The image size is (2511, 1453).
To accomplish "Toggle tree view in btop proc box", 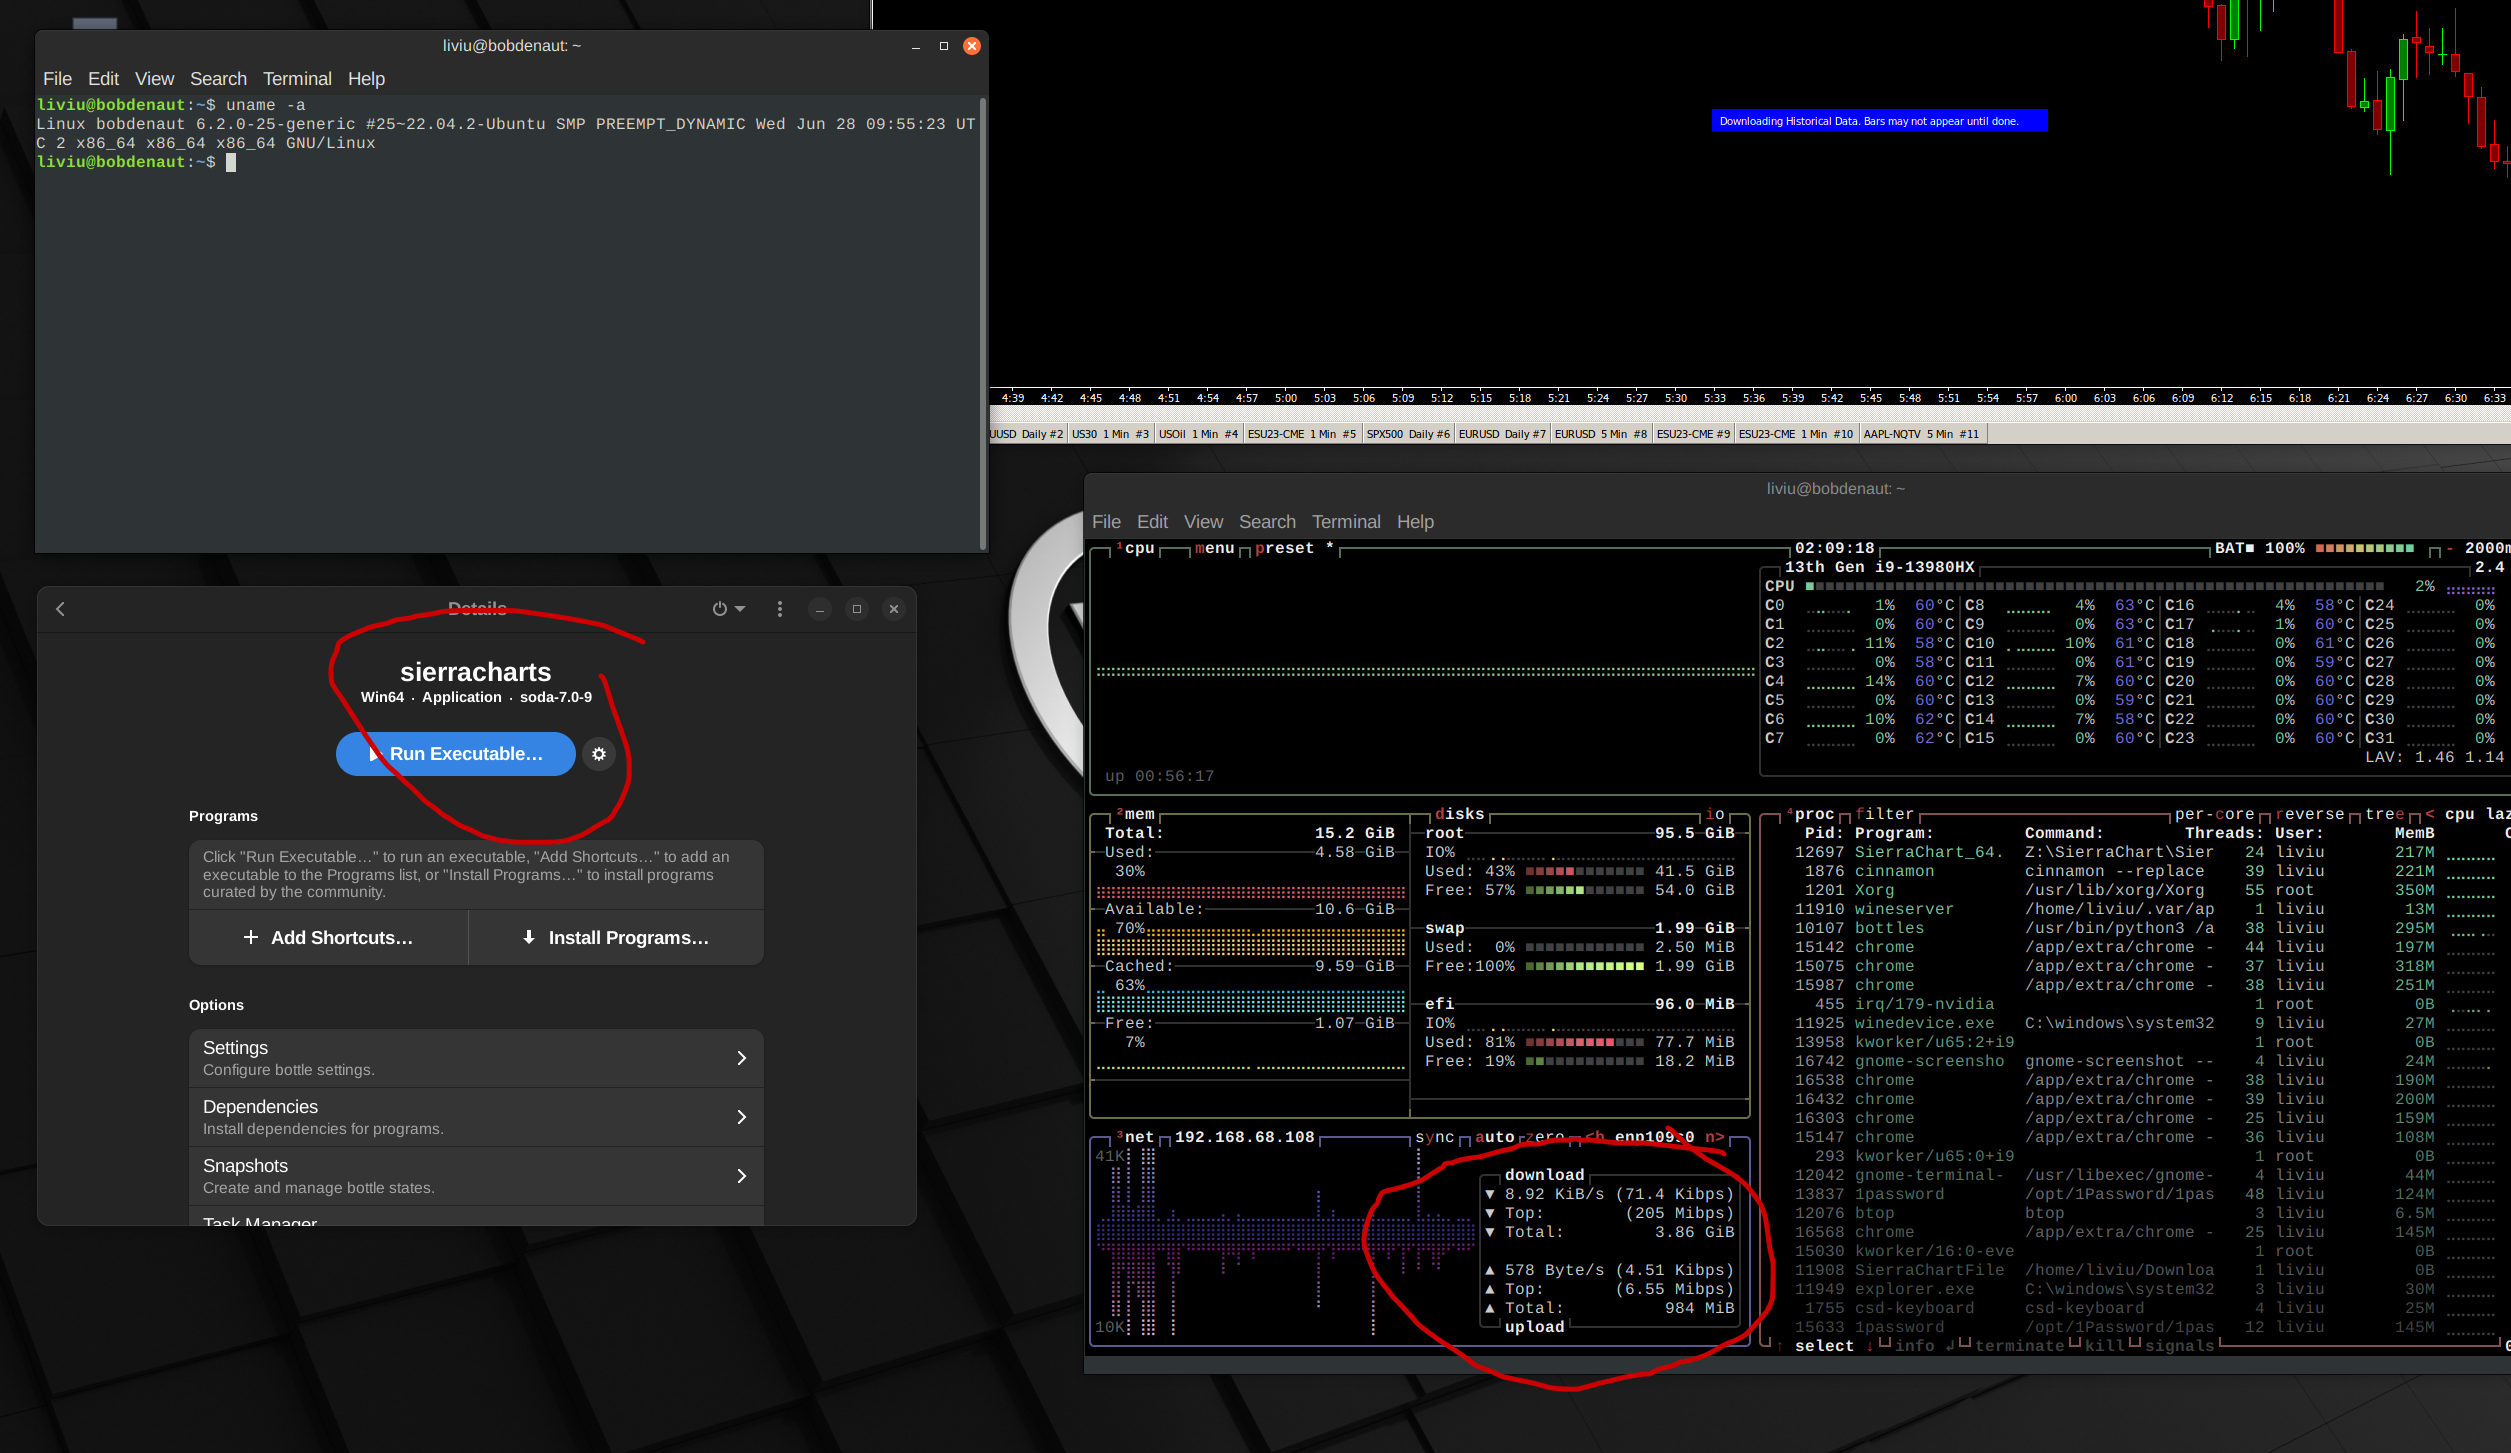I will pos(2385,814).
